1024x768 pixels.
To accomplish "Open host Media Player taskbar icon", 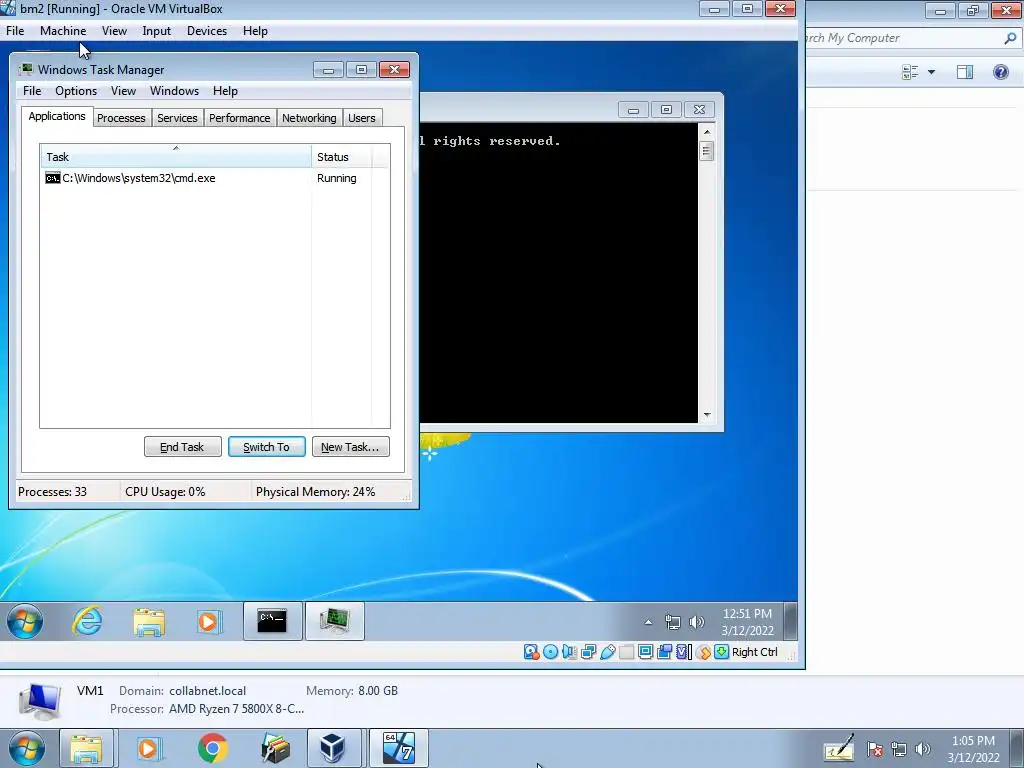I will [149, 748].
